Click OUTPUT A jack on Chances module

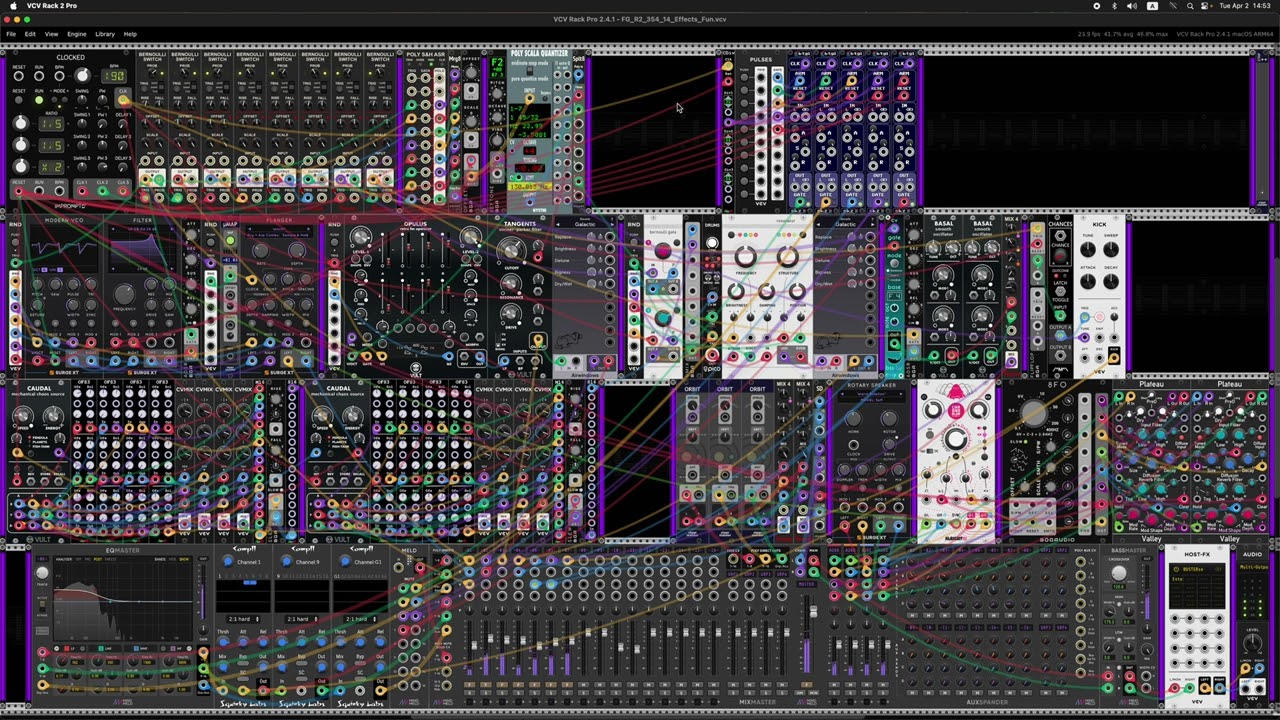click(x=1061, y=335)
